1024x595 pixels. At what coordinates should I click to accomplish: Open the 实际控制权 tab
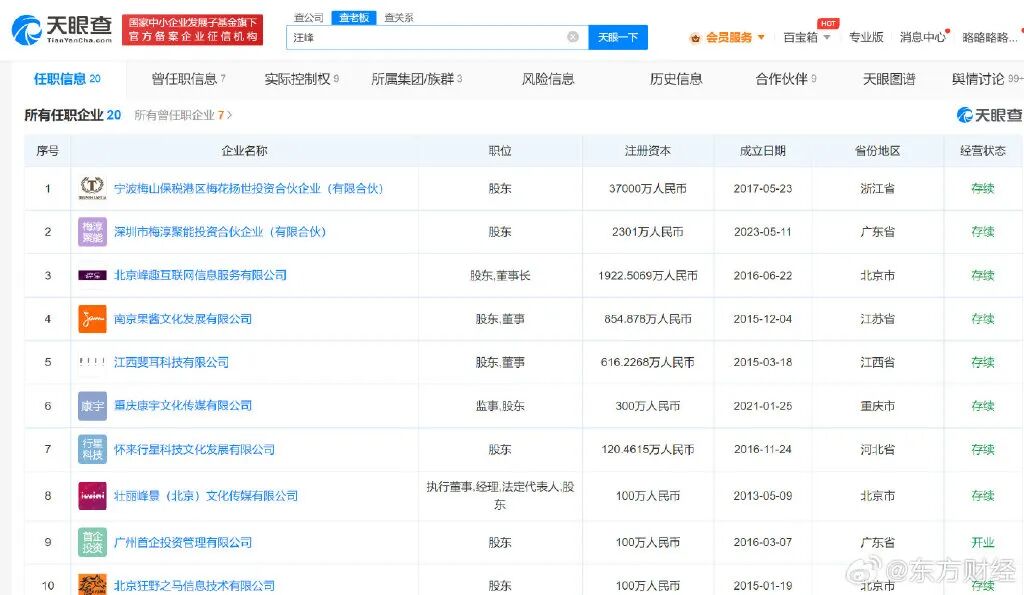pos(301,79)
